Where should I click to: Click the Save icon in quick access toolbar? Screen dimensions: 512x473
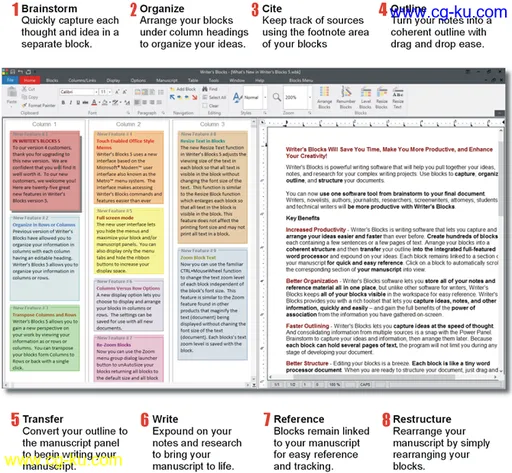click(12, 72)
